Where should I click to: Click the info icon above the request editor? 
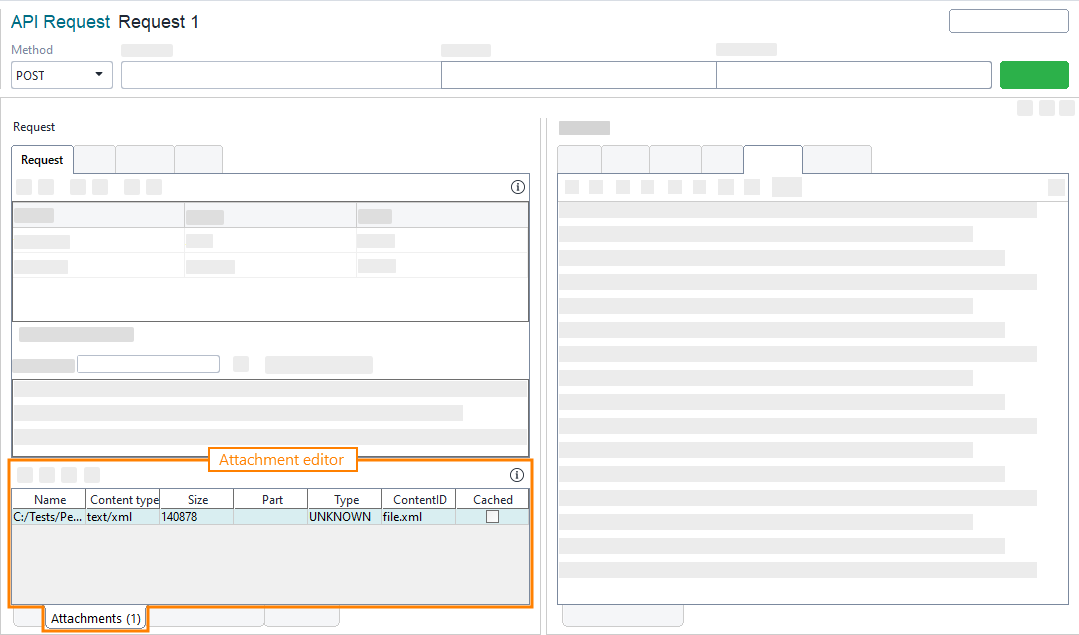point(517,186)
